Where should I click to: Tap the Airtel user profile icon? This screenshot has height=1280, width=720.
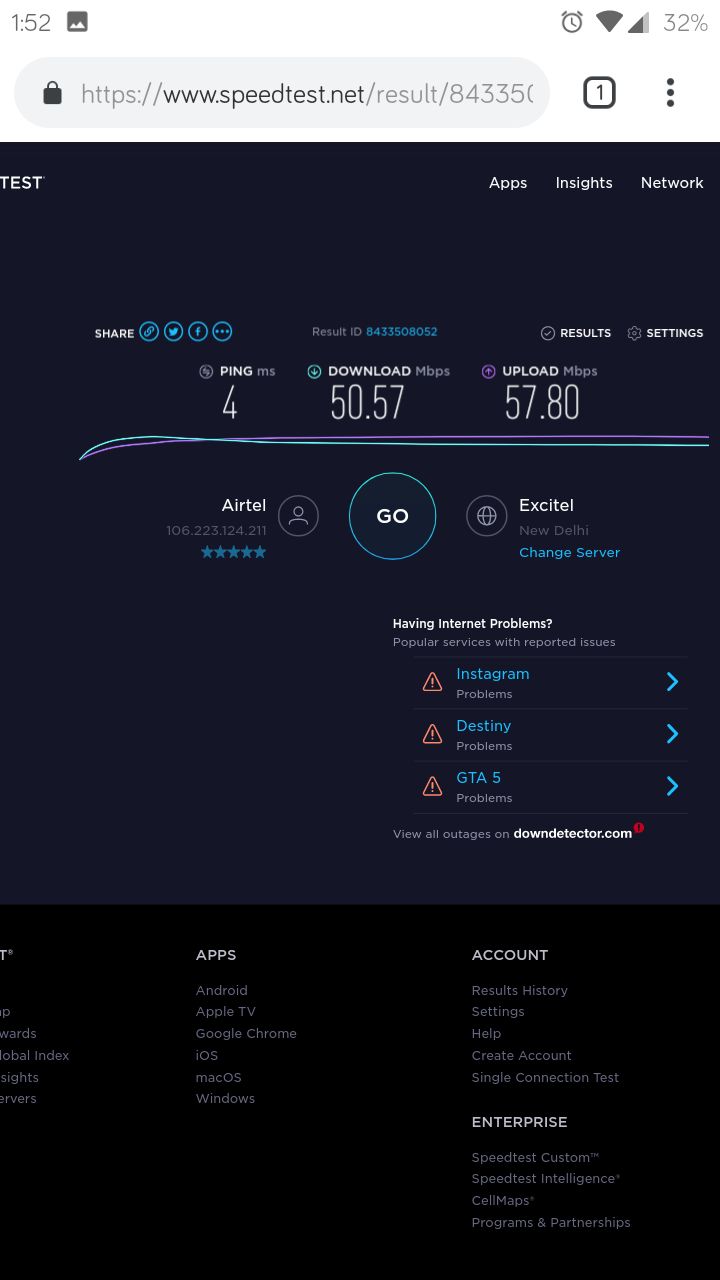(x=298, y=516)
